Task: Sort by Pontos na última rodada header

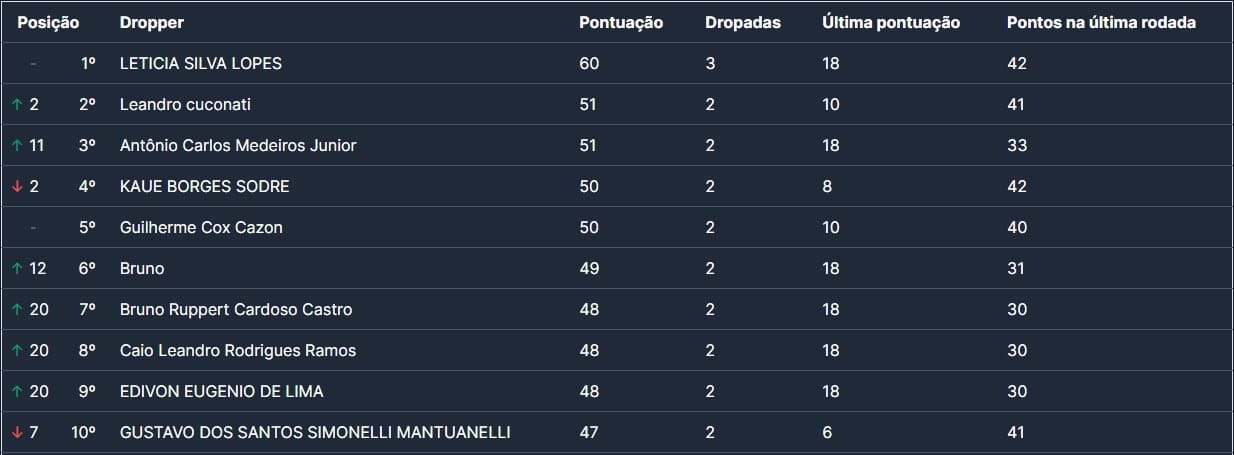Action: [1101, 23]
